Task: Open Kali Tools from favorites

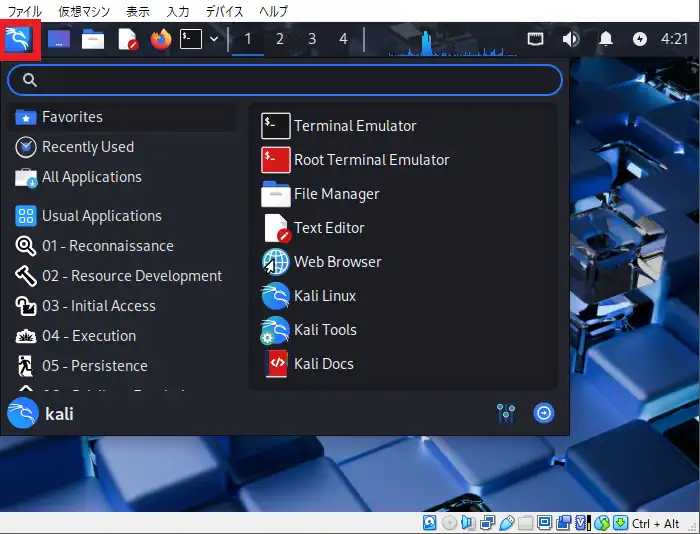Action: pyautogui.click(x=402, y=330)
